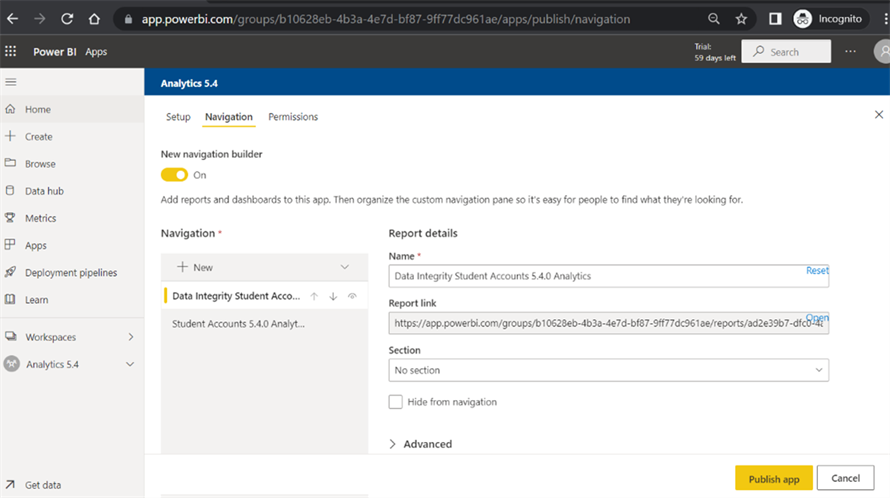Open Apps in the sidebar

(x=72, y=245)
